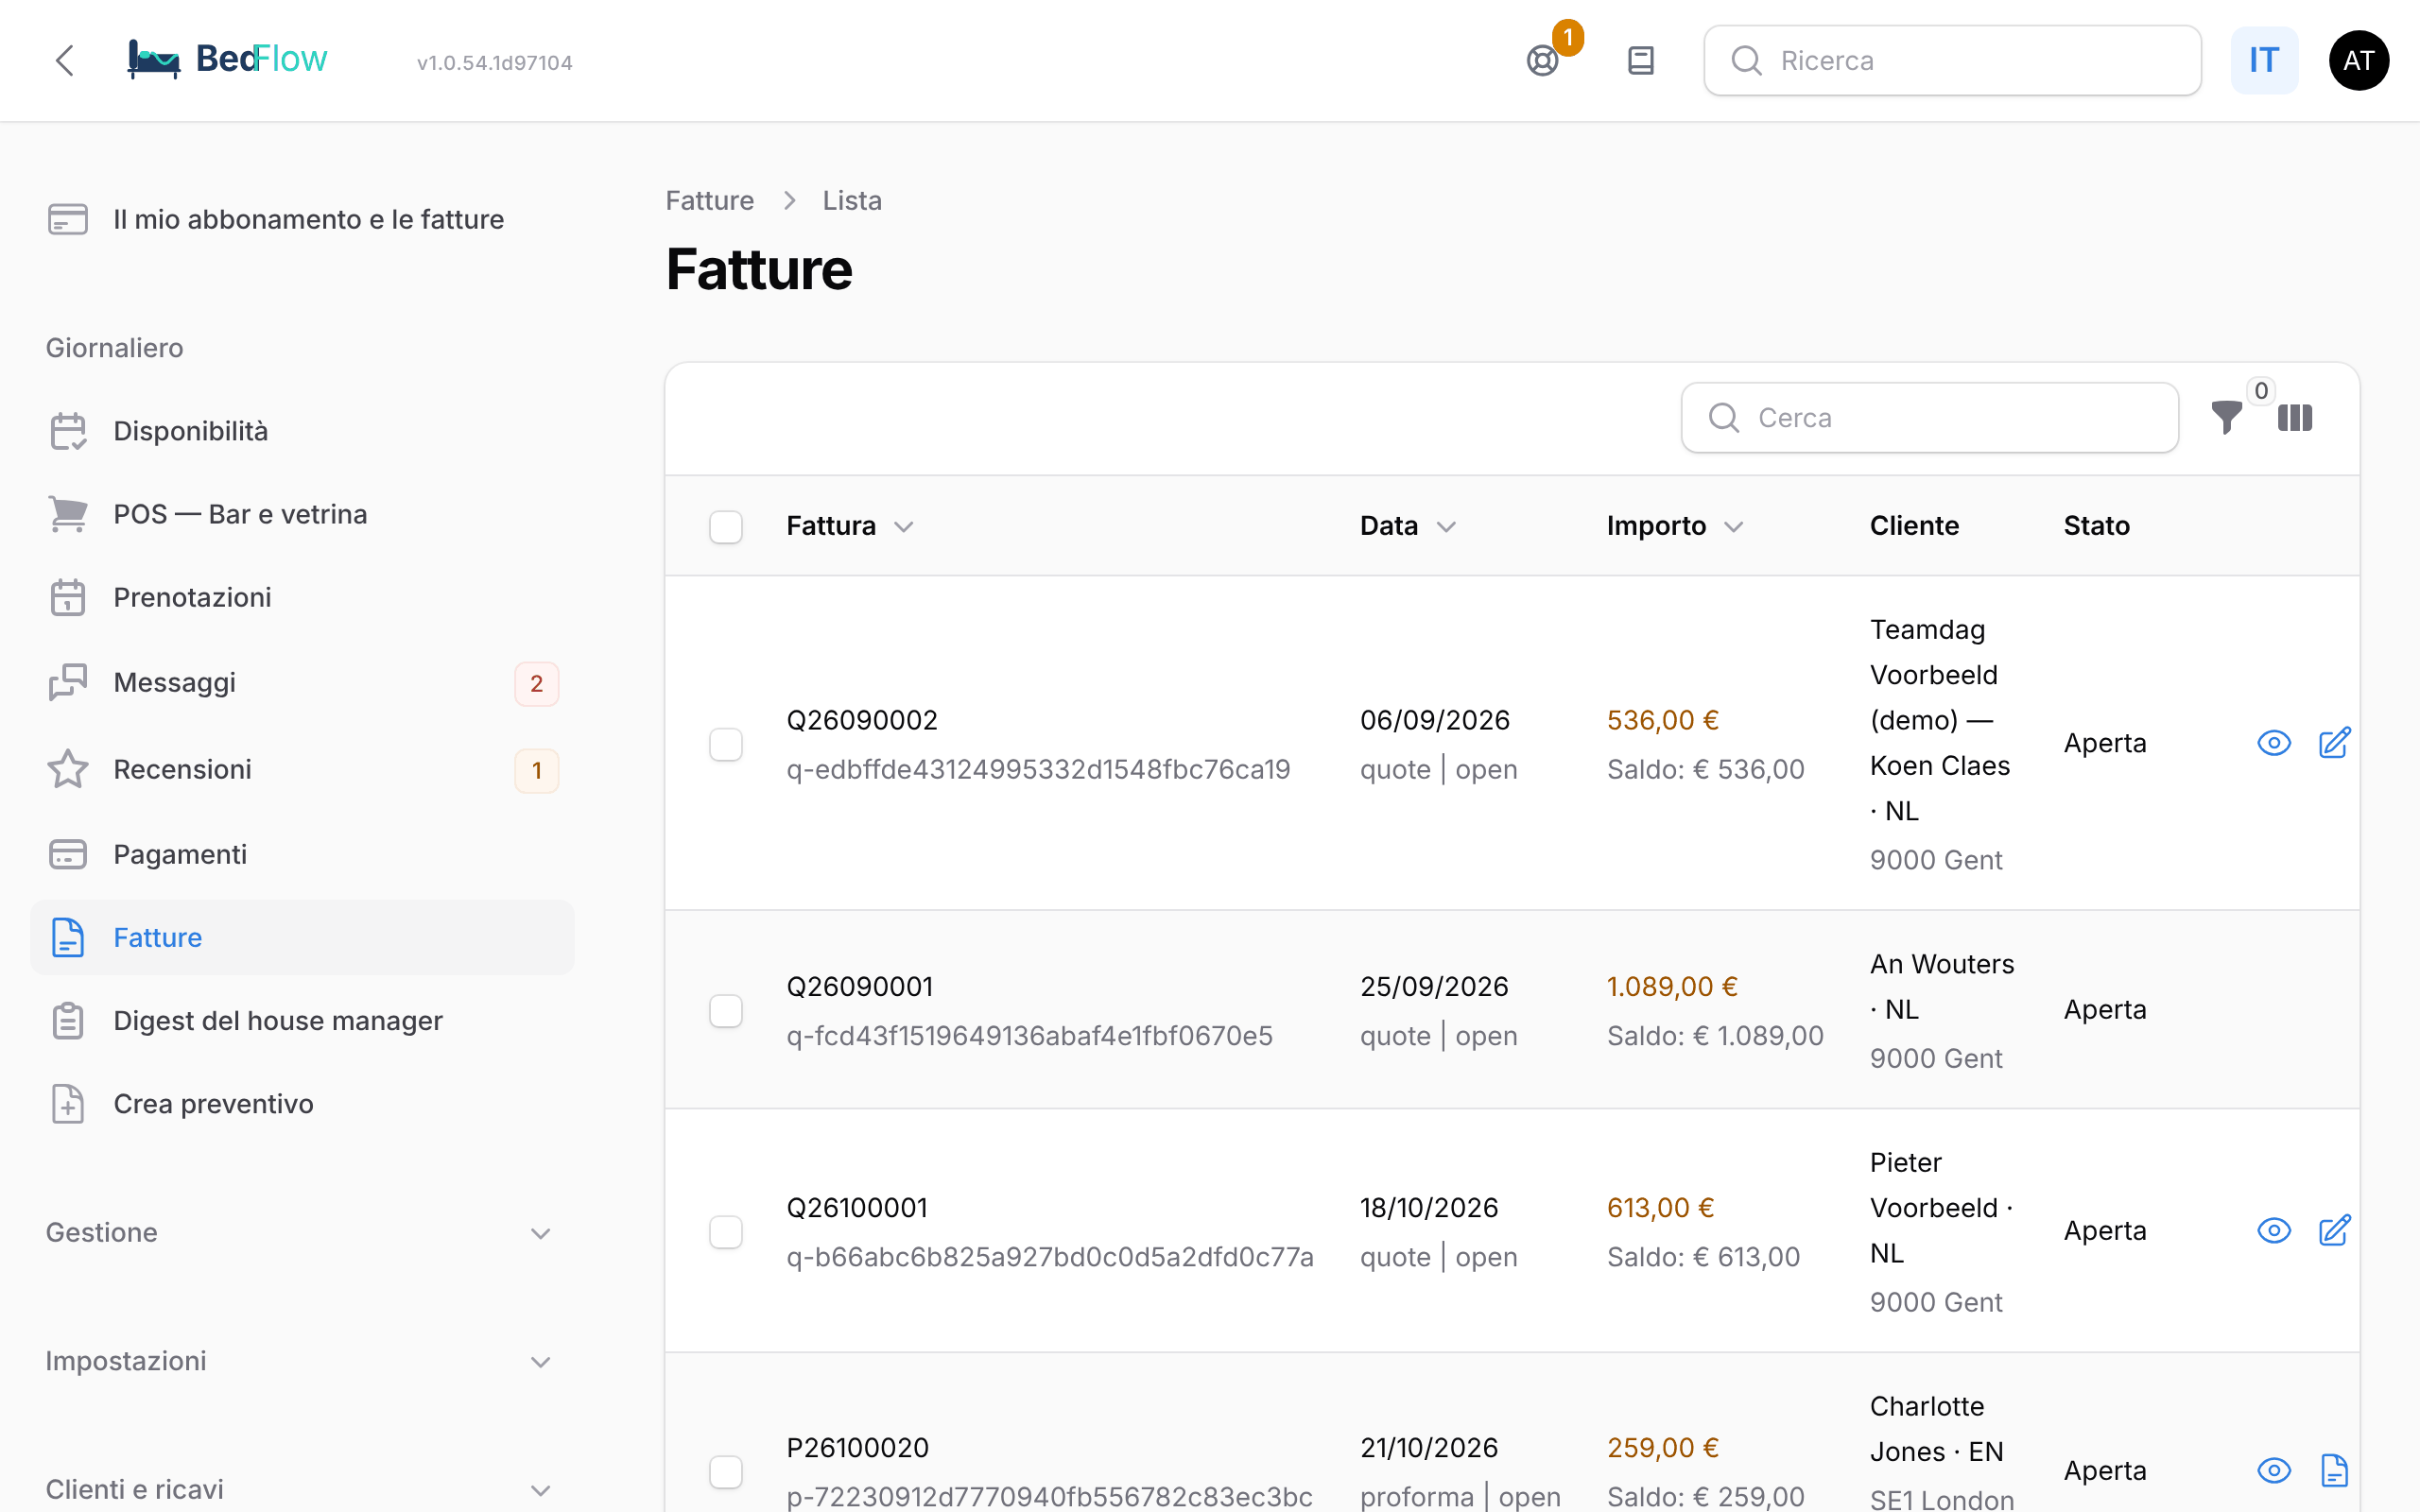The image size is (2420, 1512).
Task: Select all invoices with header checkbox
Action: coord(726,526)
